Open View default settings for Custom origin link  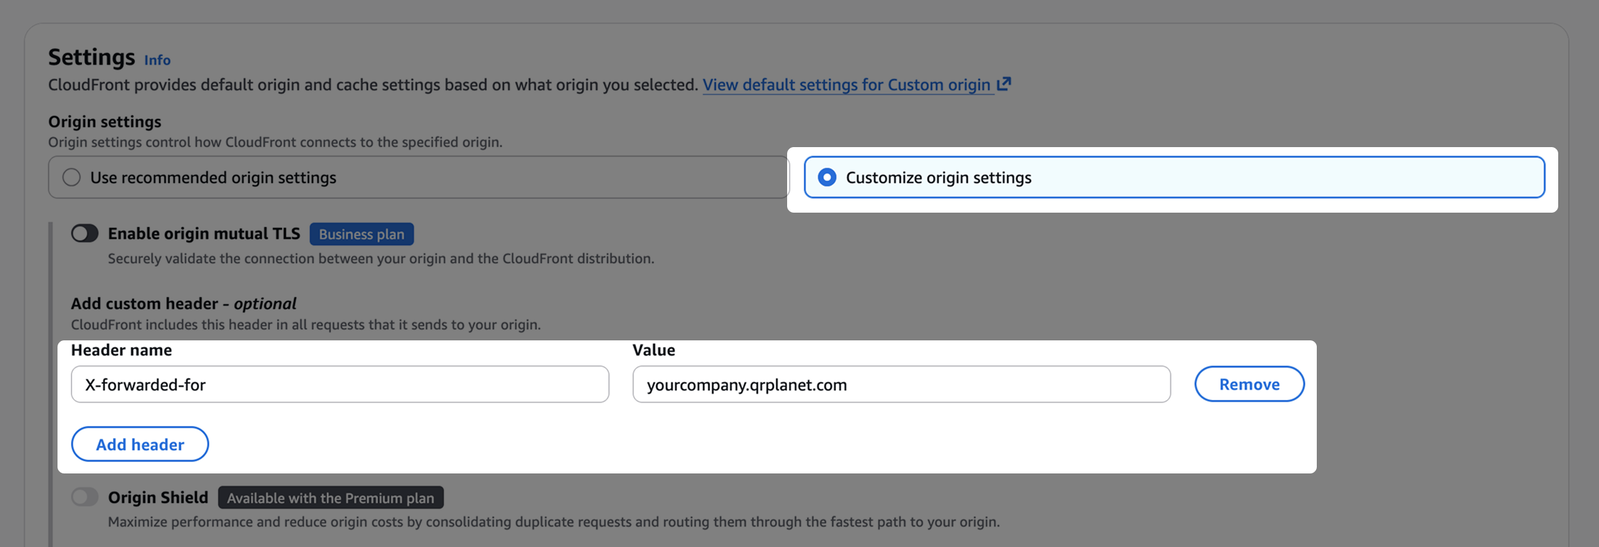click(846, 85)
